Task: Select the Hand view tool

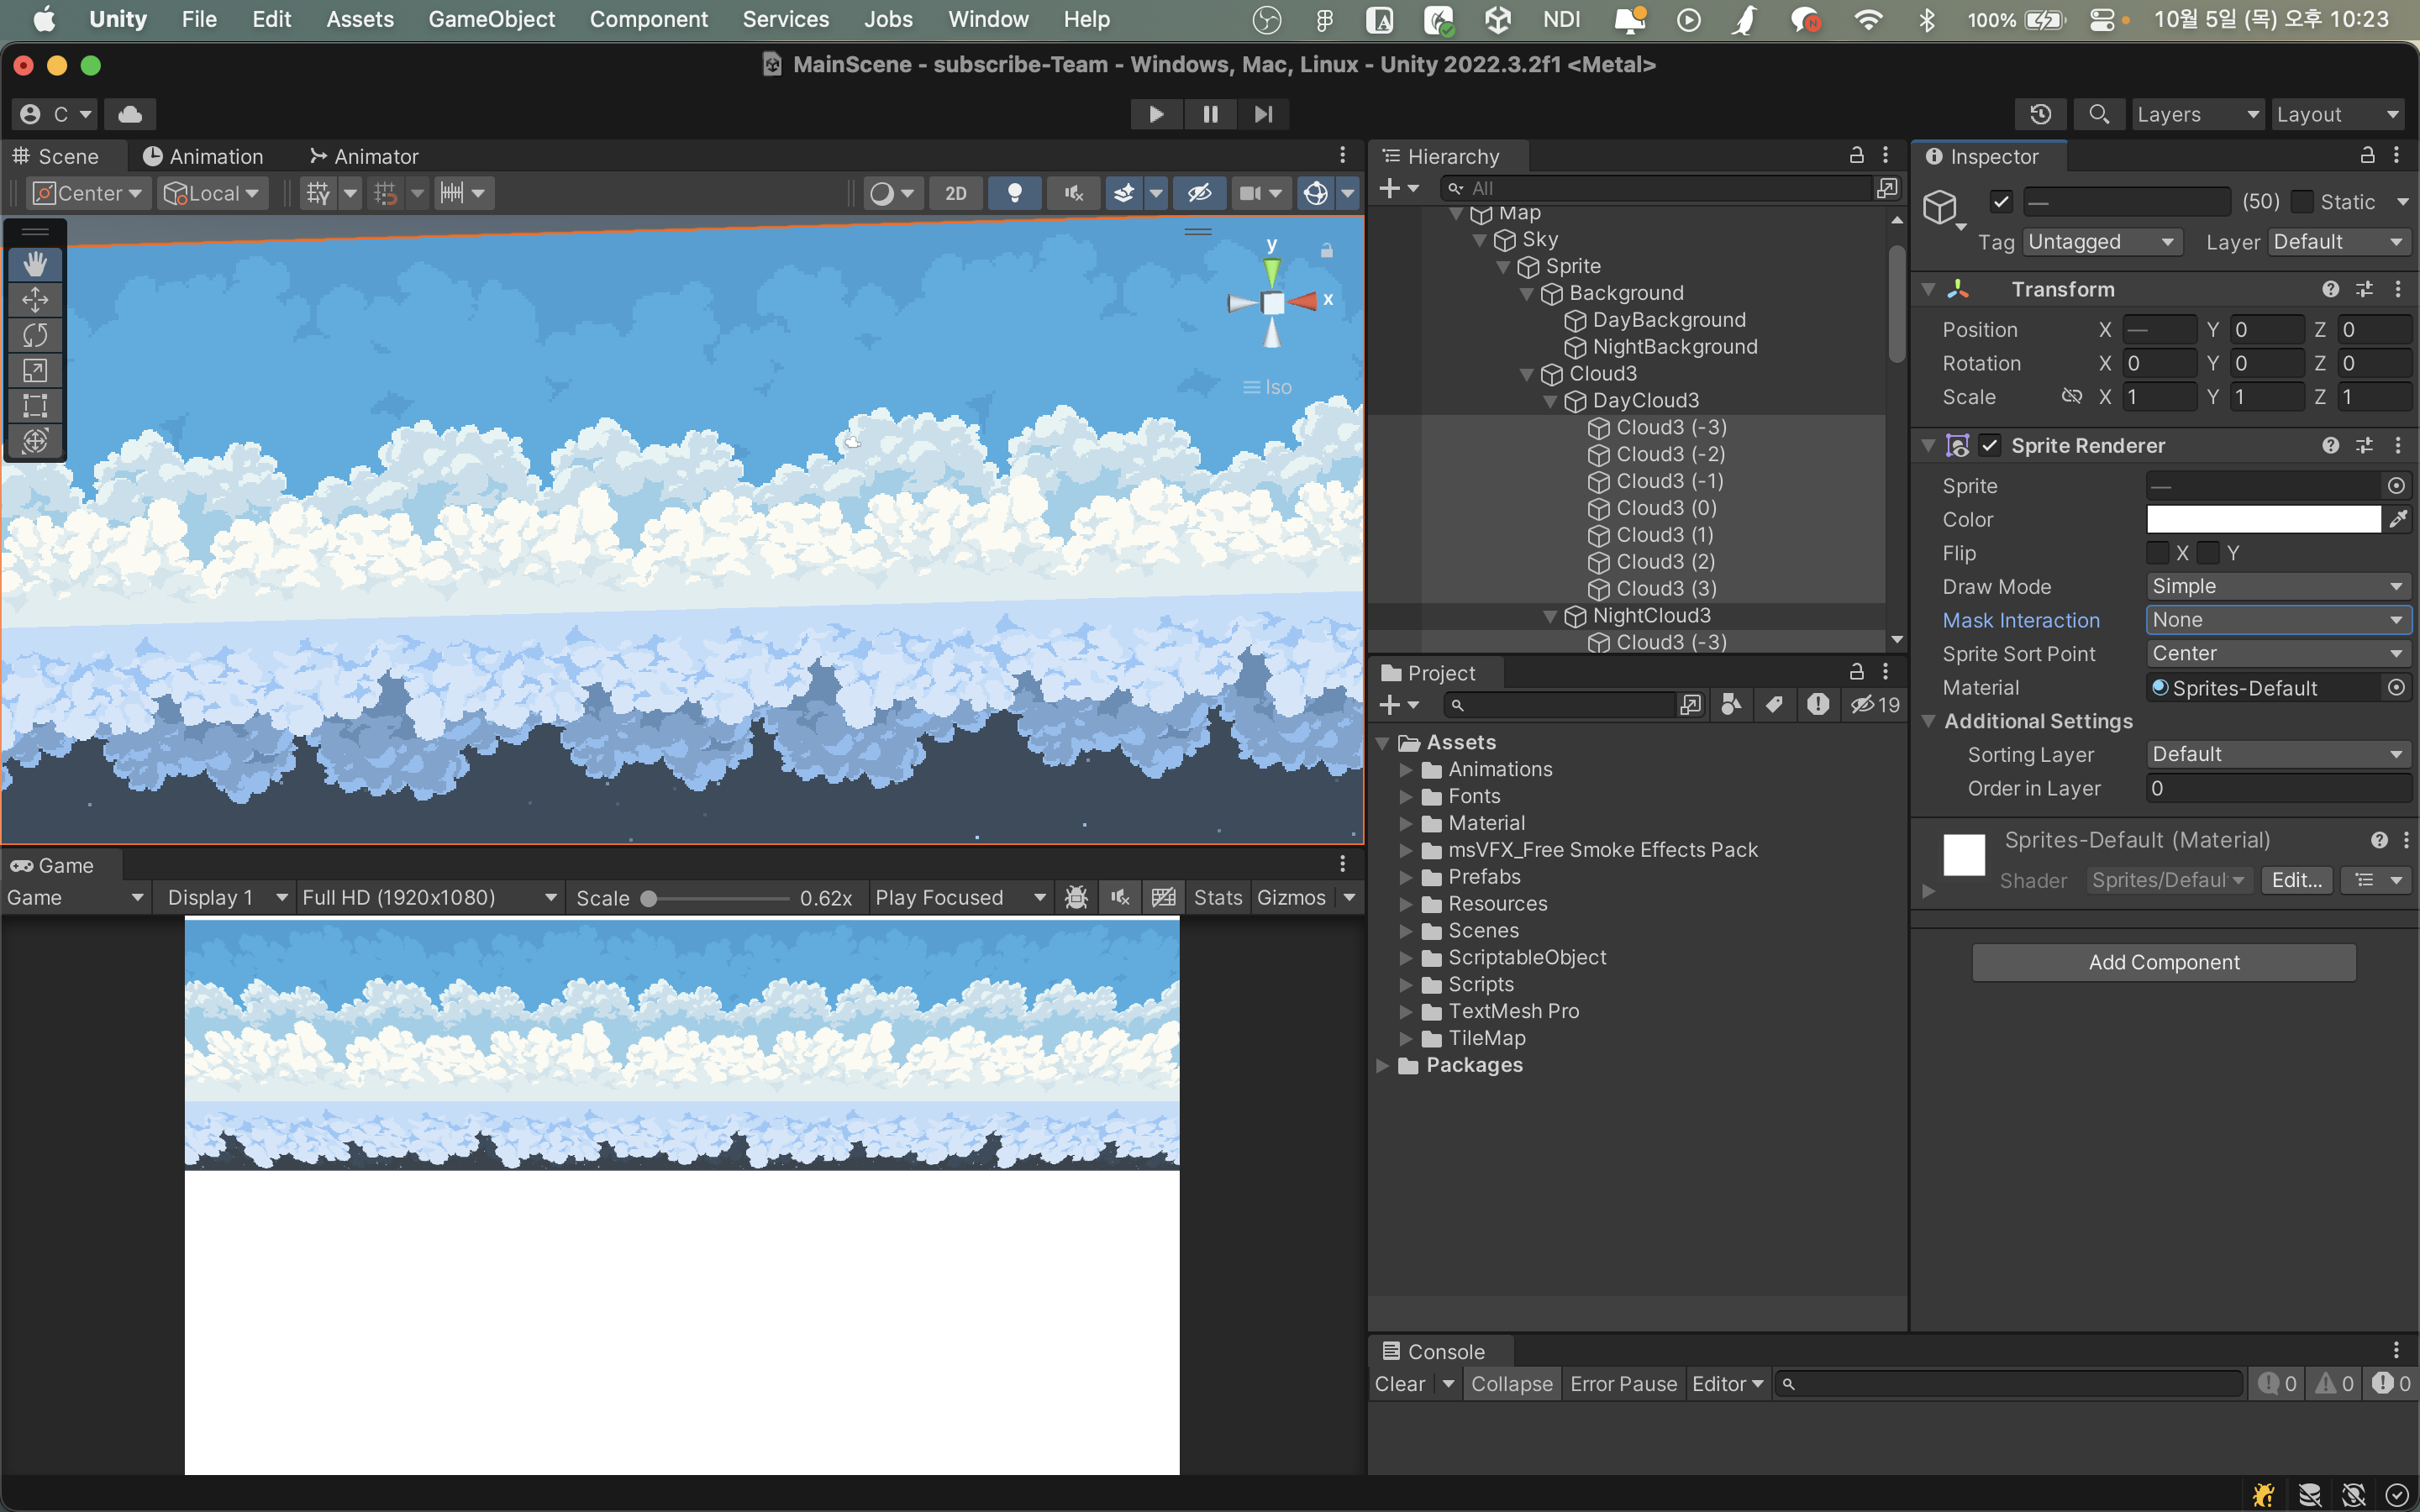Action: pyautogui.click(x=35, y=265)
